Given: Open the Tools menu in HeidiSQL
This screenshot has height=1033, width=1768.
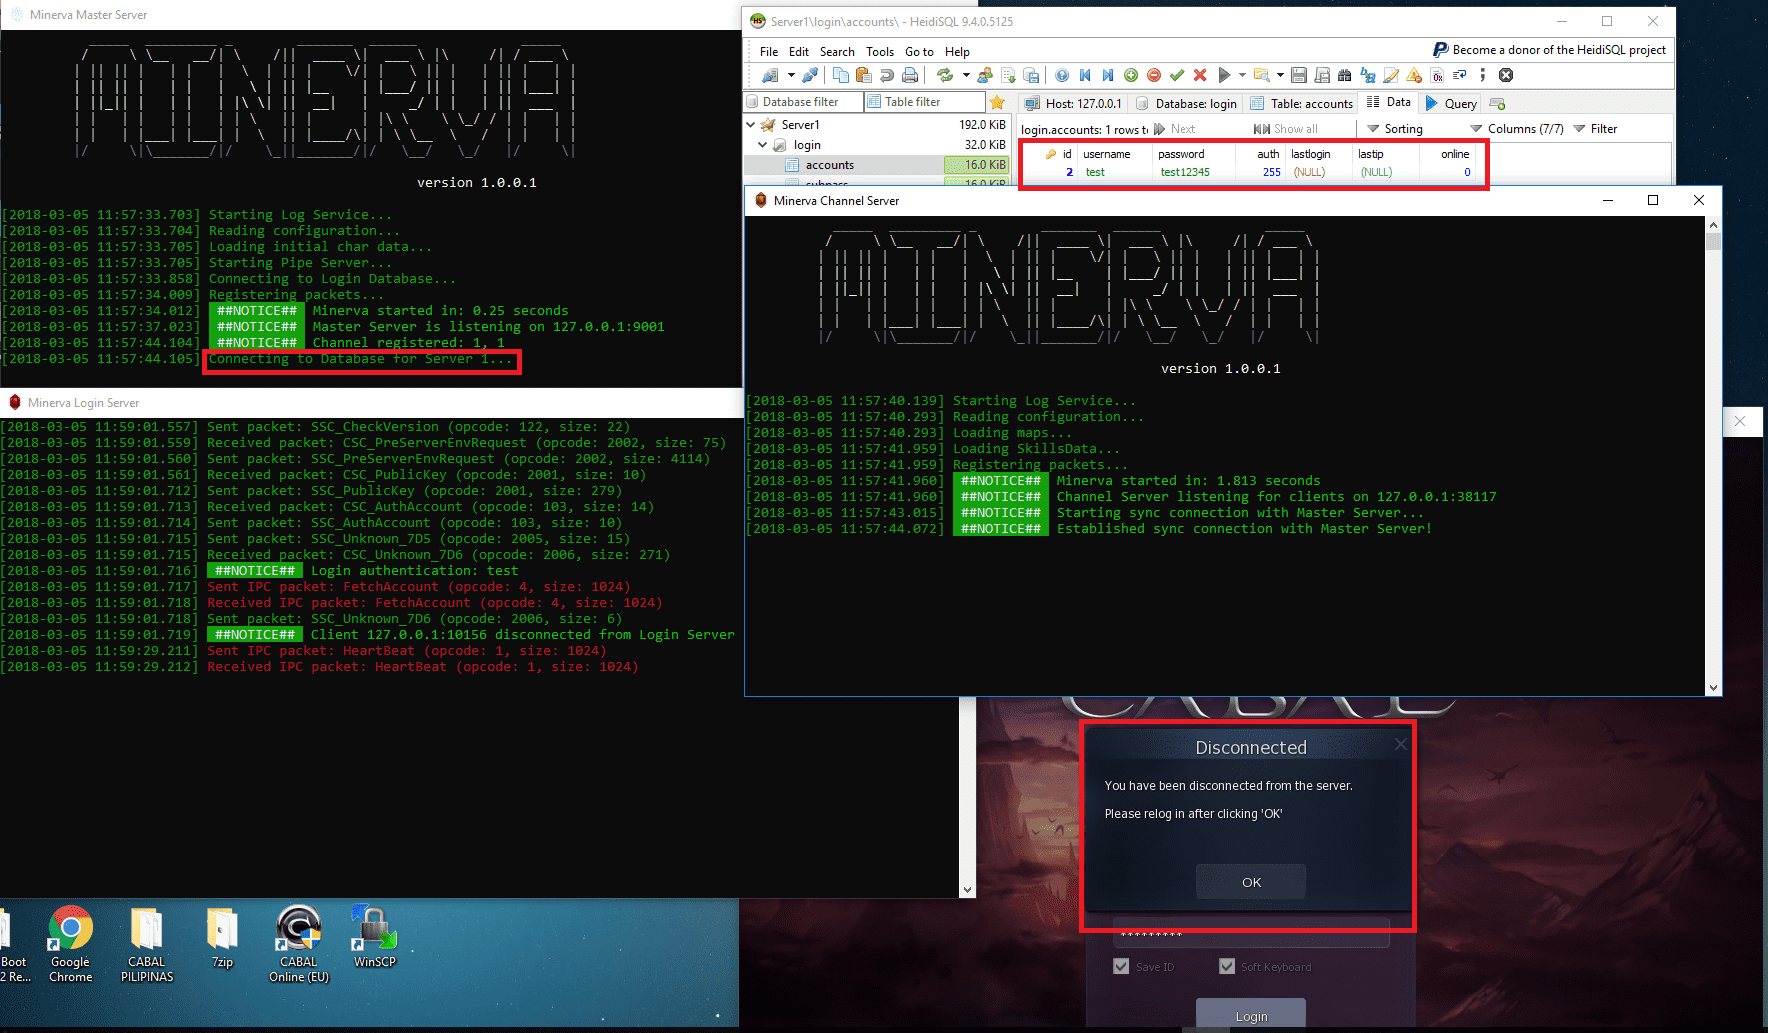Looking at the screenshot, I should pos(880,52).
